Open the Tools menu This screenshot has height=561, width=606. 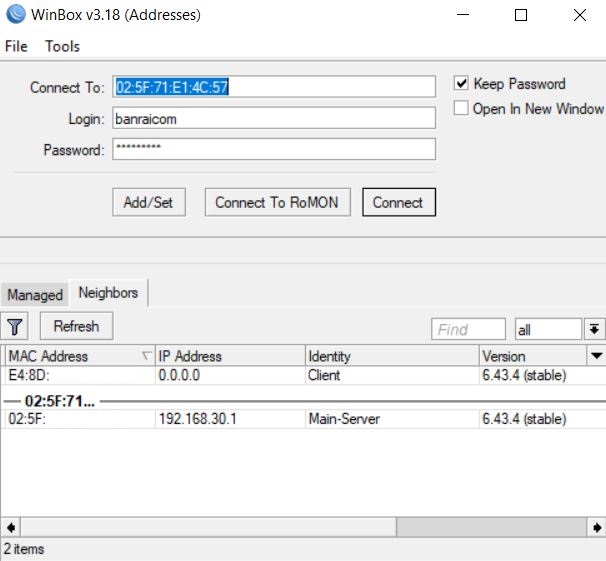[x=63, y=46]
